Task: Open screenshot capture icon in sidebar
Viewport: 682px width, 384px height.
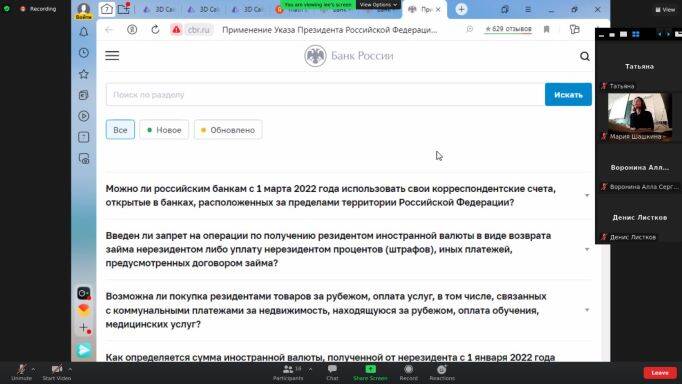Action: click(84, 159)
